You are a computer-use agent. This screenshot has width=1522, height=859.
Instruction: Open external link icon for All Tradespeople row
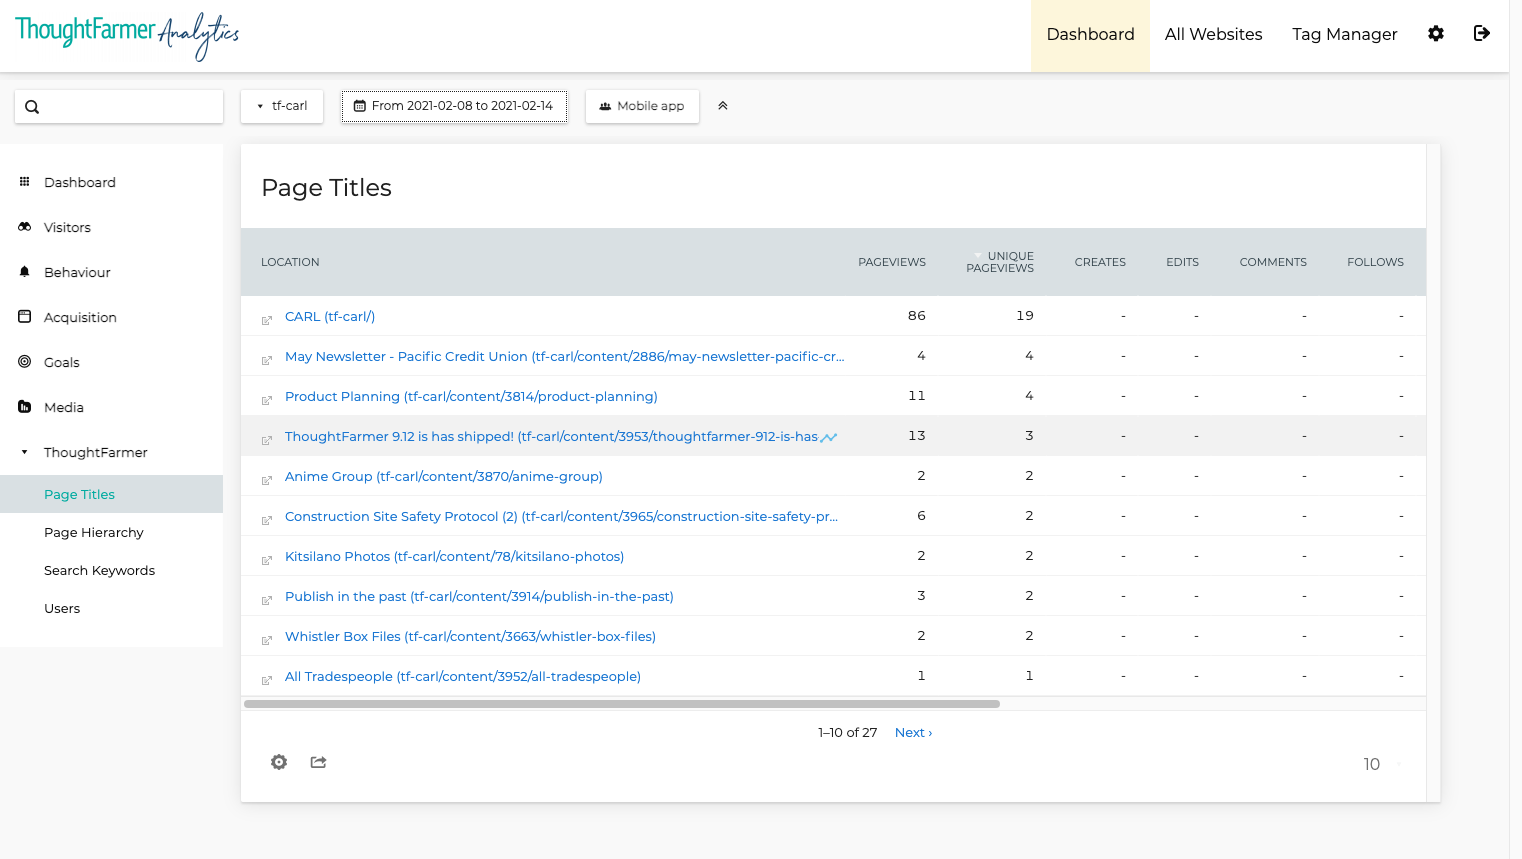[267, 680]
